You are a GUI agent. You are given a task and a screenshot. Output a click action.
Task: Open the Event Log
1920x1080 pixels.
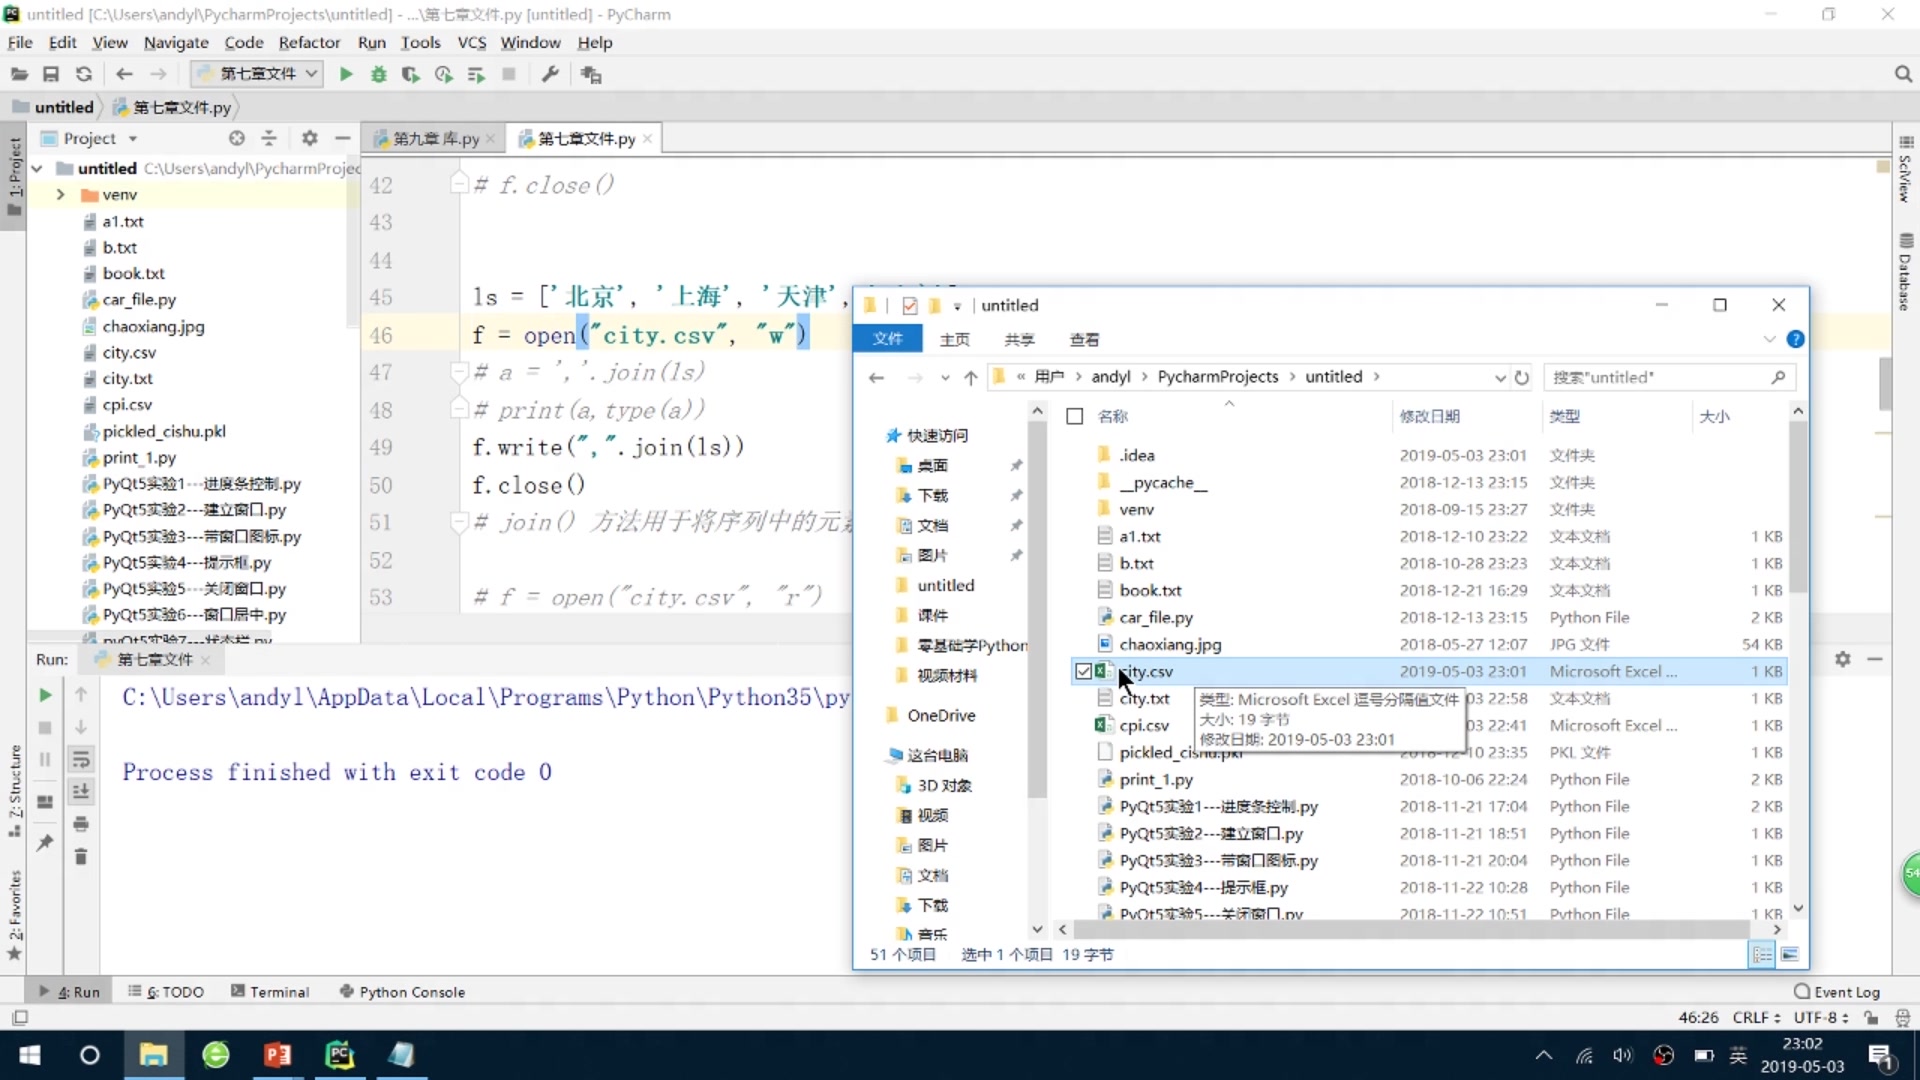(1837, 992)
